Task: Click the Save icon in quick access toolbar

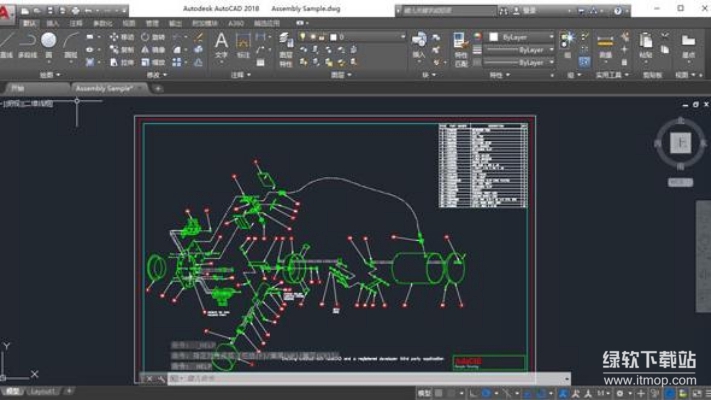Action: (50, 10)
